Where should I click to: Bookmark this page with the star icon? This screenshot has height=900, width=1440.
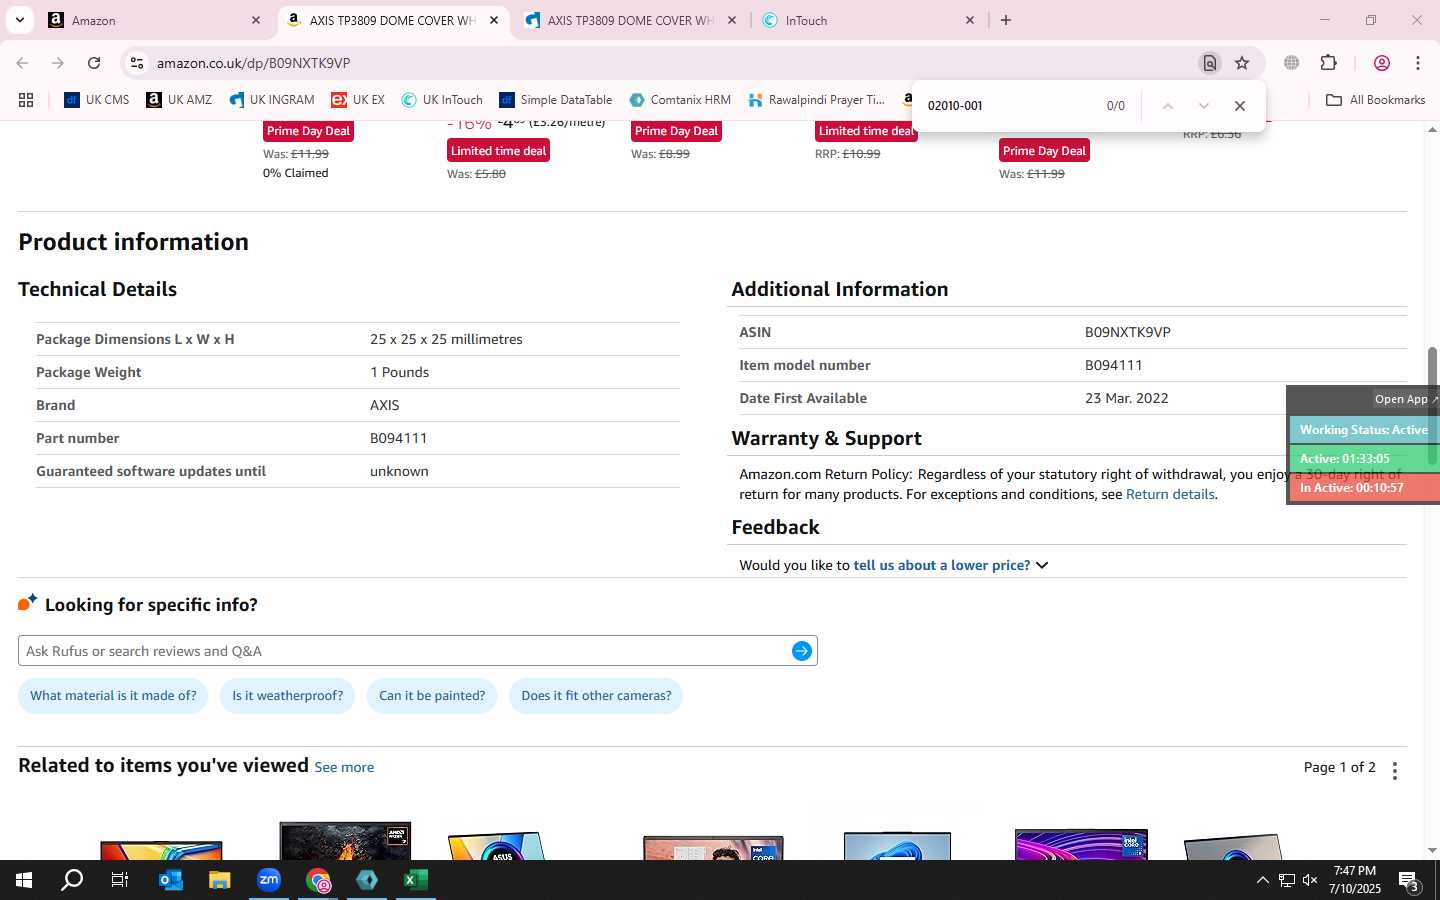(x=1242, y=63)
